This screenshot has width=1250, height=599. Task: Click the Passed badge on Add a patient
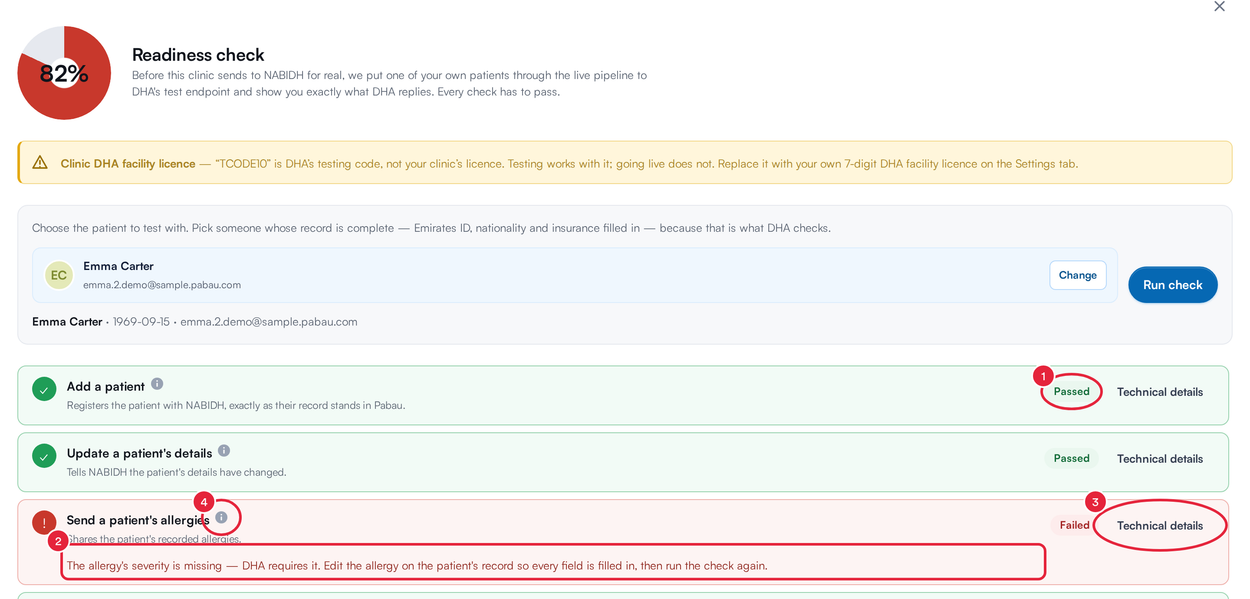coord(1072,392)
